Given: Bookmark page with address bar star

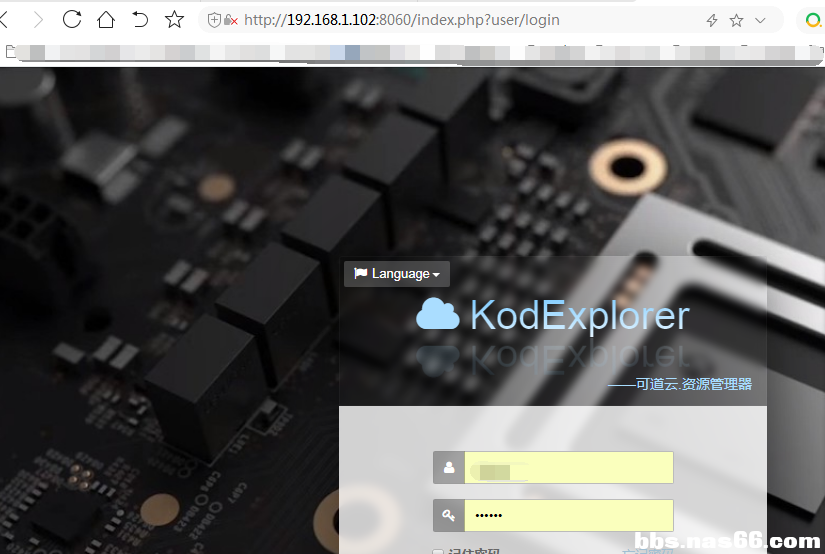Looking at the screenshot, I should tap(737, 20).
